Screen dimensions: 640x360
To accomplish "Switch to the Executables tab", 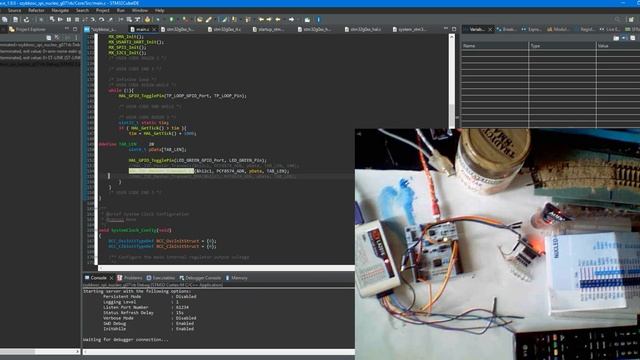I will tap(160, 278).
